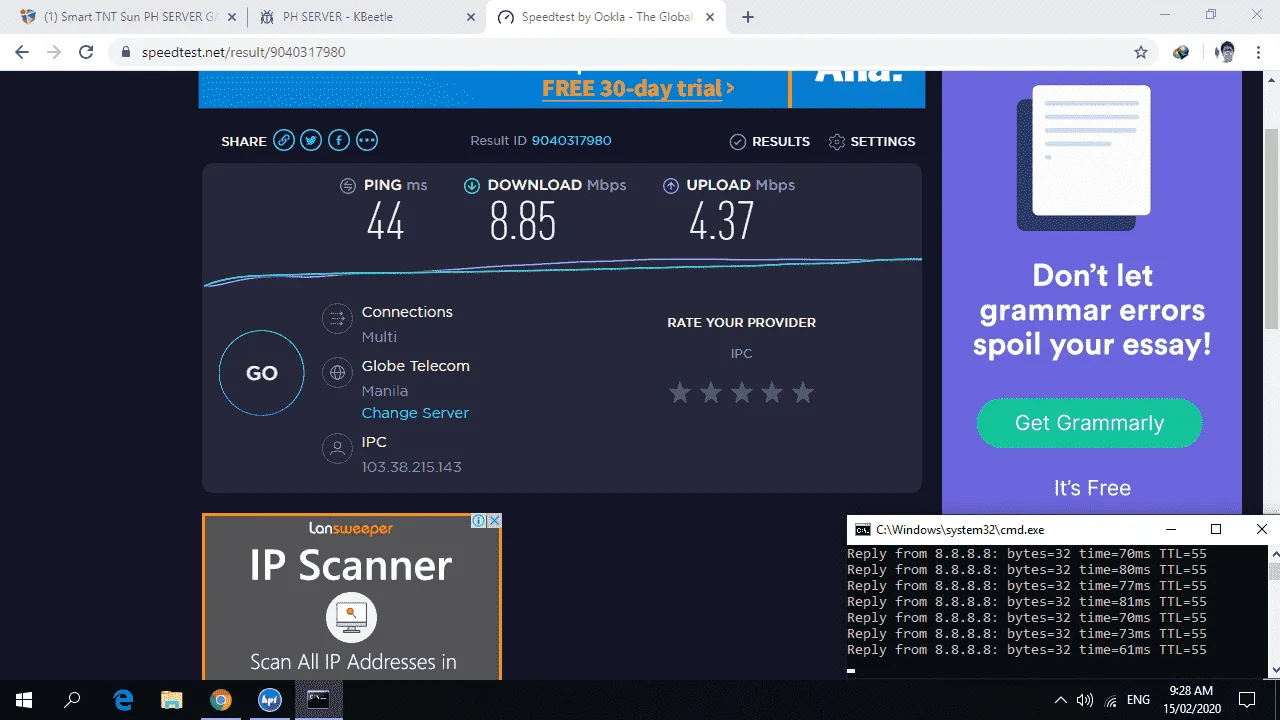The width and height of the screenshot is (1280, 720).
Task: Click IP address 103.38.215.143
Action: pyautogui.click(x=411, y=467)
